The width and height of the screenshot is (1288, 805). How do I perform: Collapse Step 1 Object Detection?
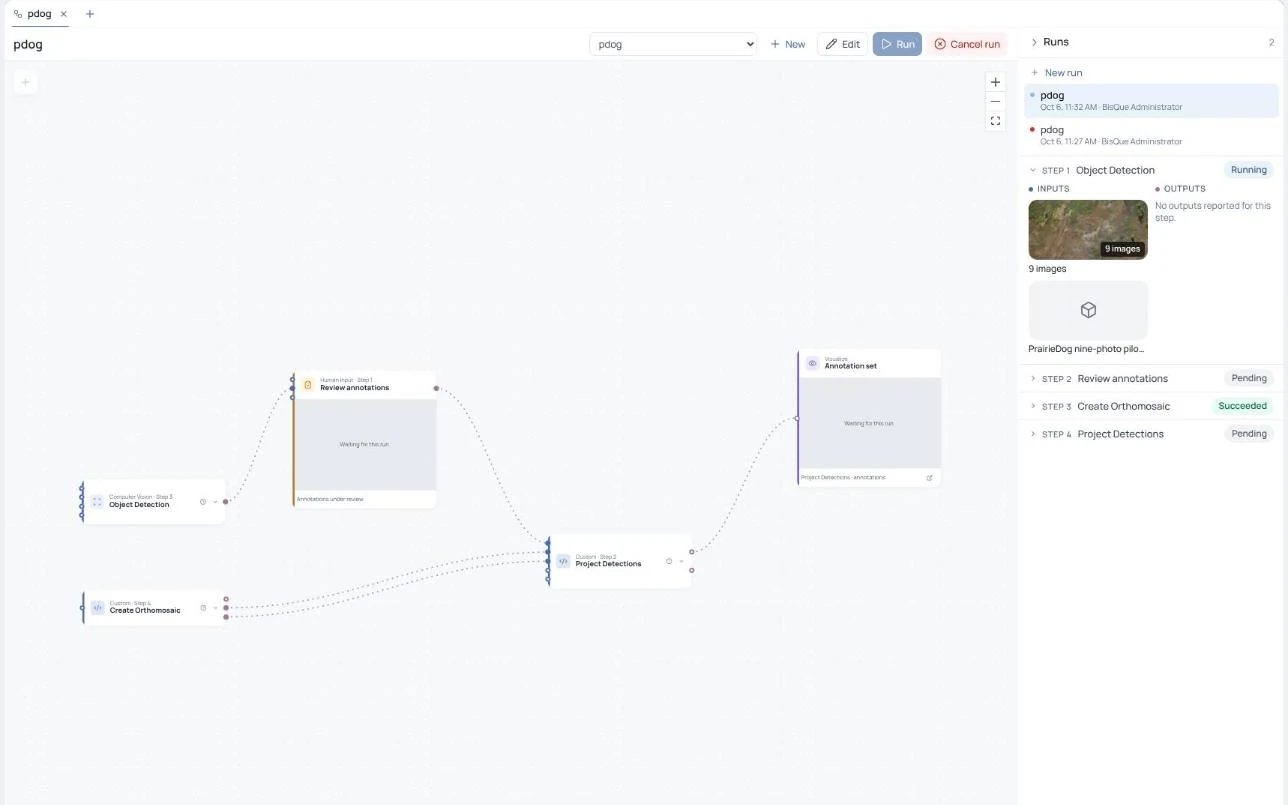click(x=1033, y=170)
